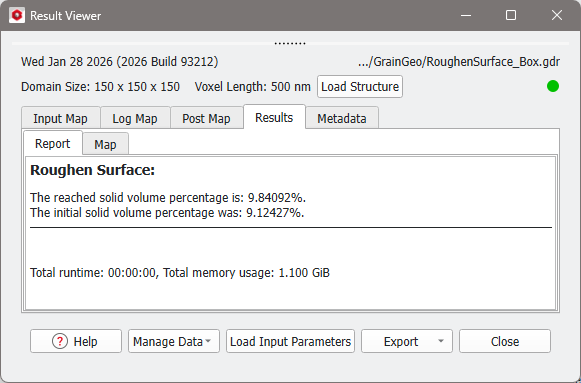Click the Wed Jan 28 2026 build date text
581x383 pixels.
(120, 61)
